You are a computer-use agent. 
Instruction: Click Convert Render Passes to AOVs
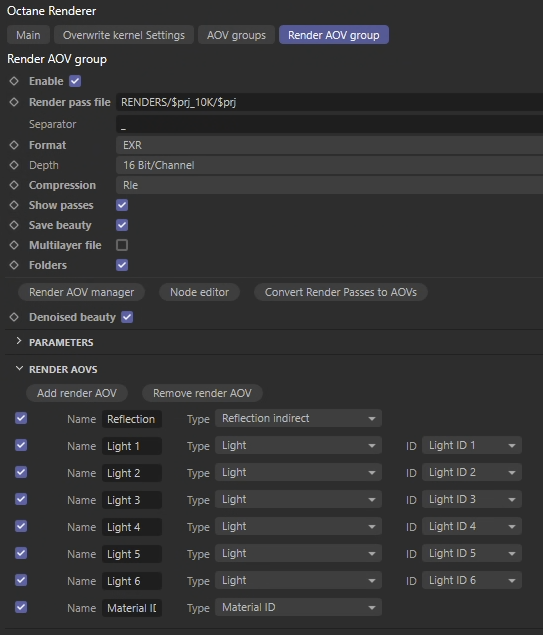341,292
